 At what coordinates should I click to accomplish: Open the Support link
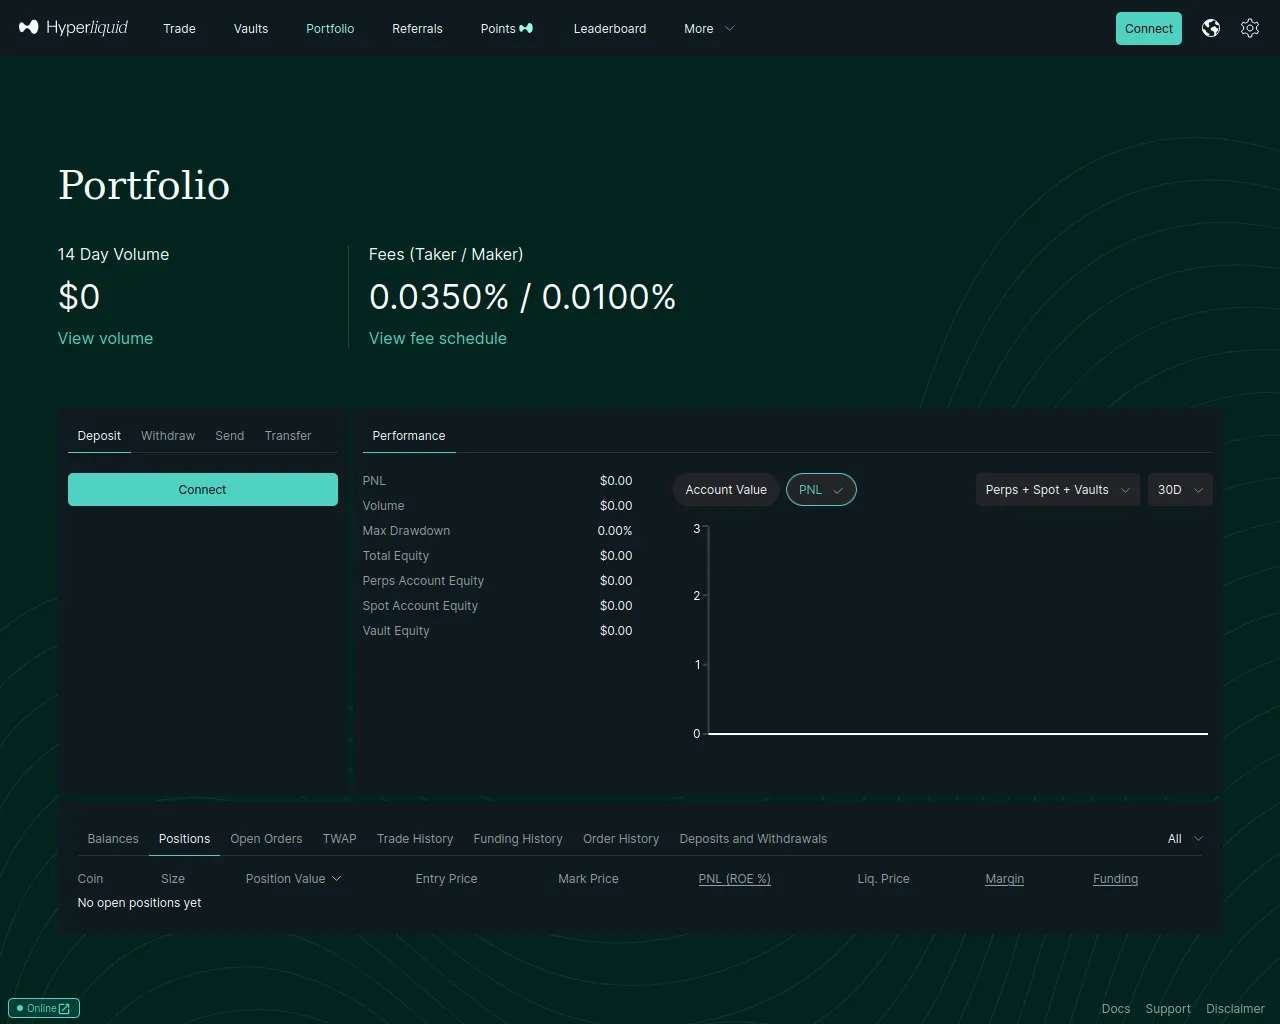coord(1168,1009)
